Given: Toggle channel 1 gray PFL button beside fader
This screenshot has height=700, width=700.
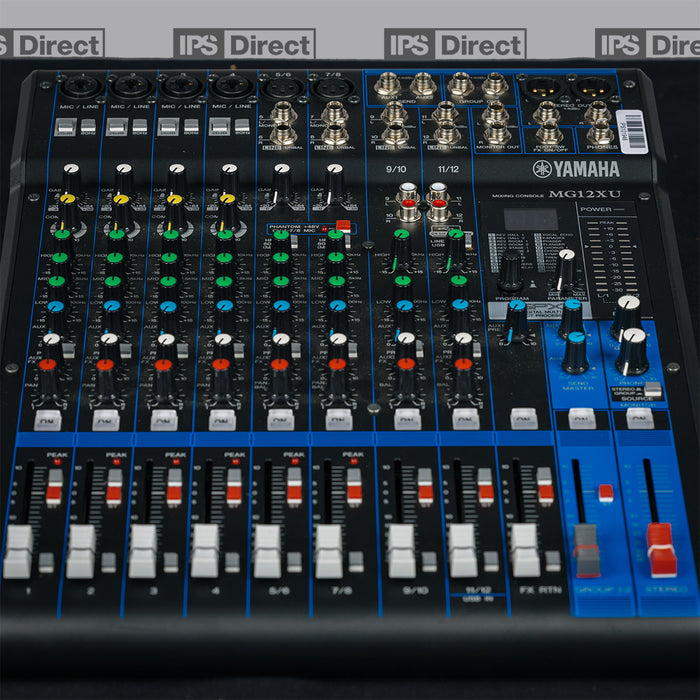Looking at the screenshot, I should click(x=46, y=562).
